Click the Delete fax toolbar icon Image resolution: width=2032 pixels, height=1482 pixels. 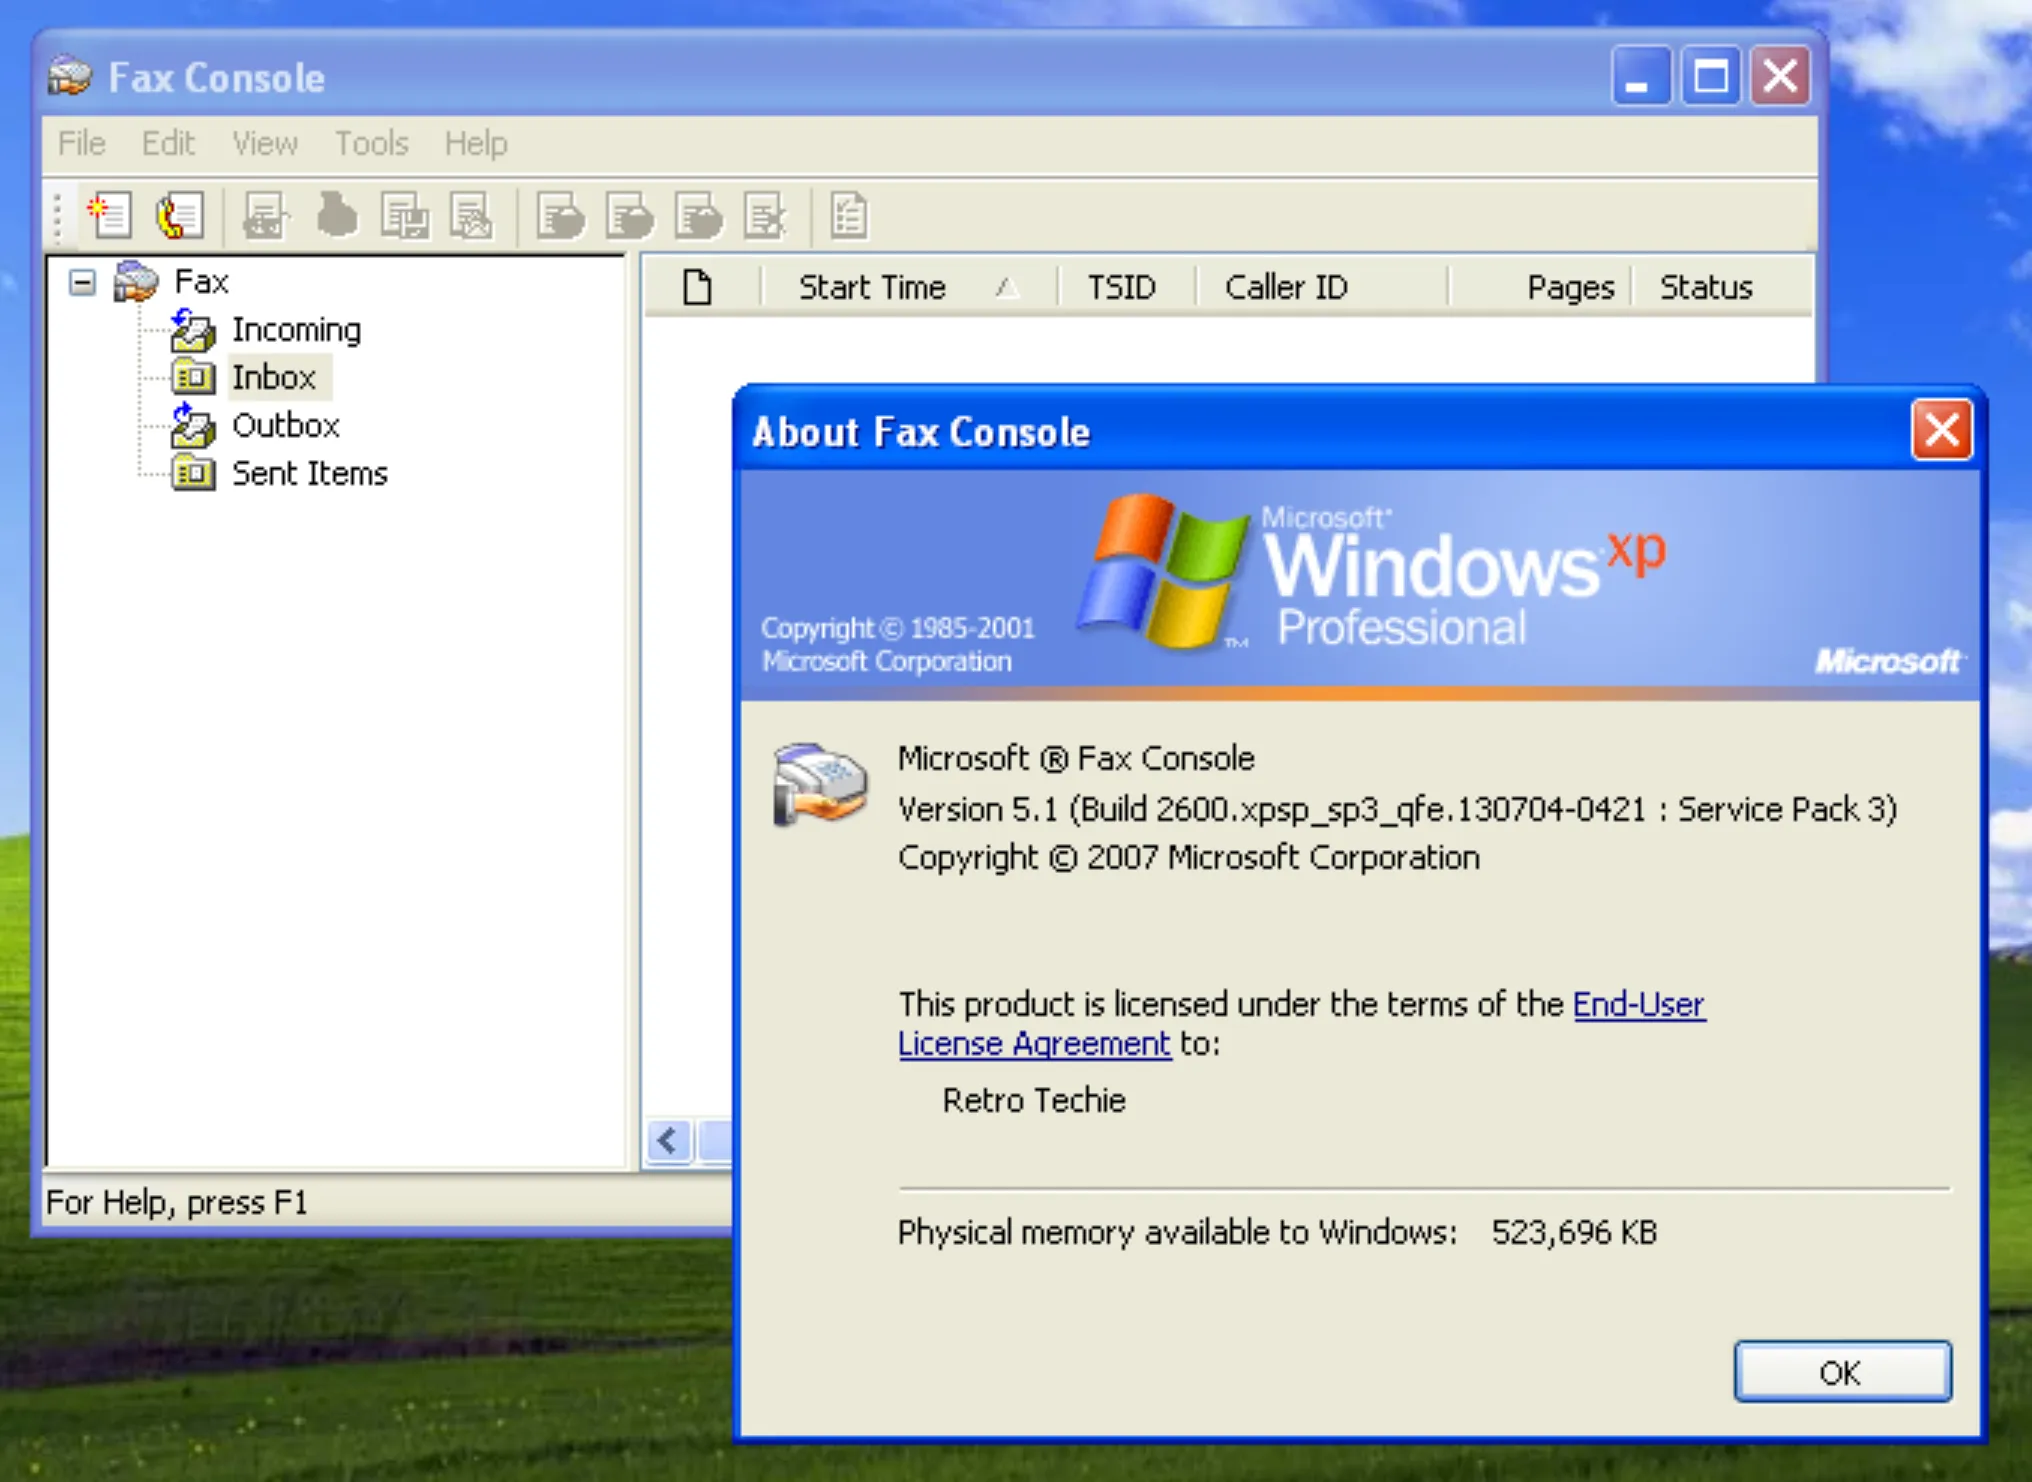pos(765,215)
